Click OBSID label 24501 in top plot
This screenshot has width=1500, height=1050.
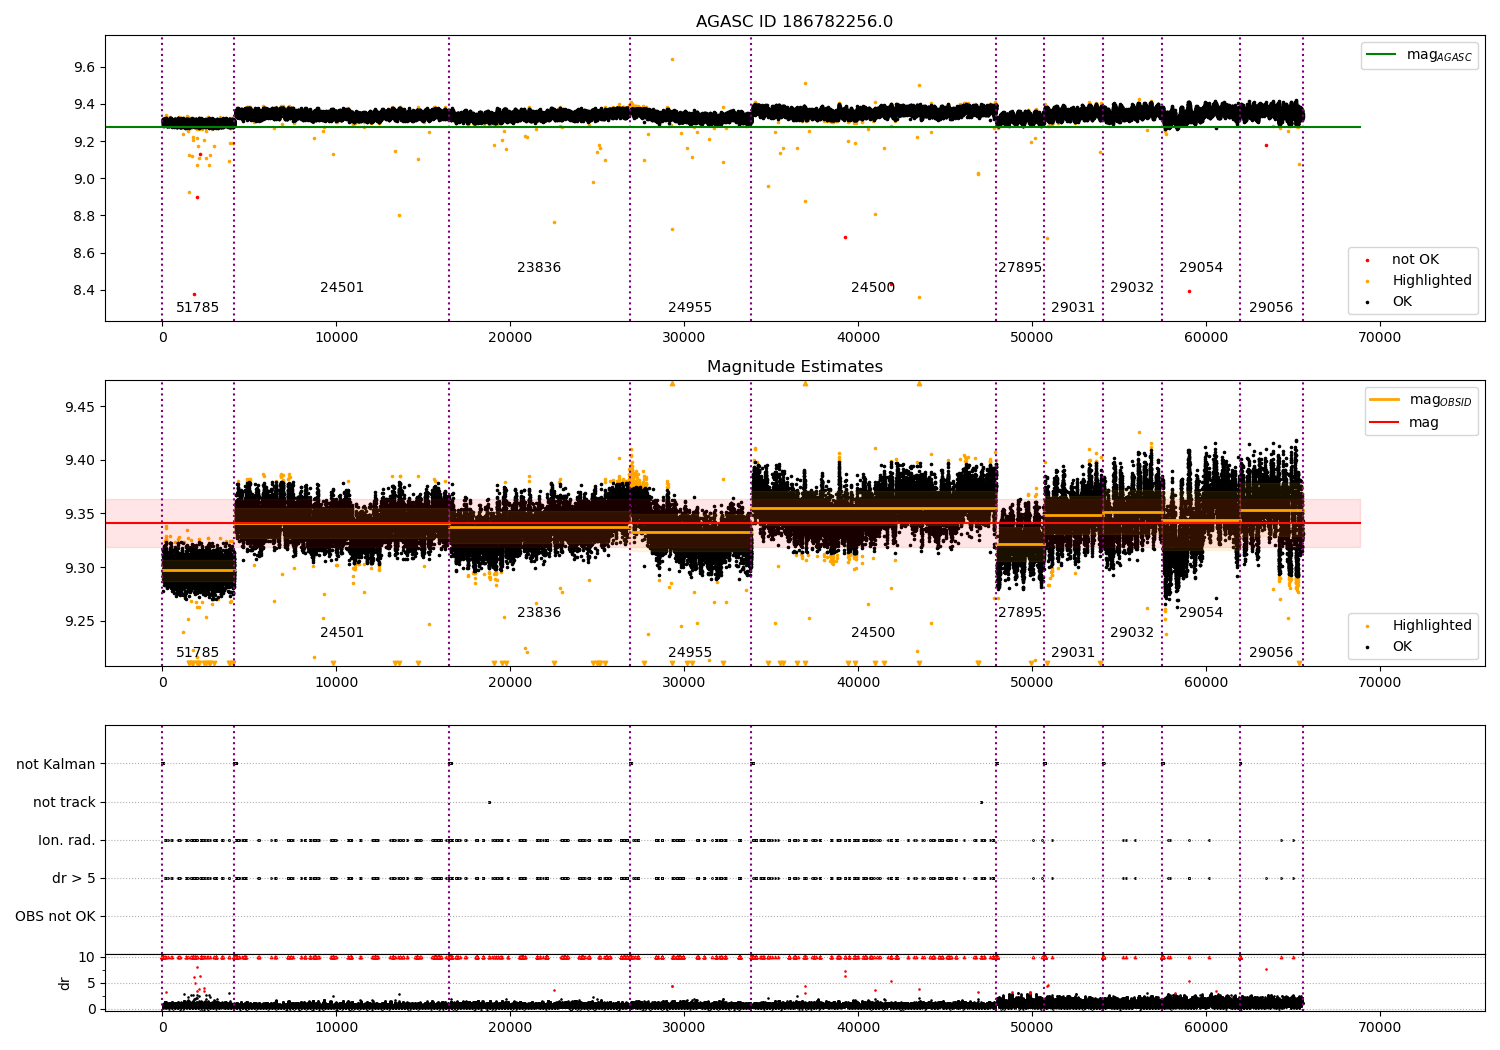342,288
